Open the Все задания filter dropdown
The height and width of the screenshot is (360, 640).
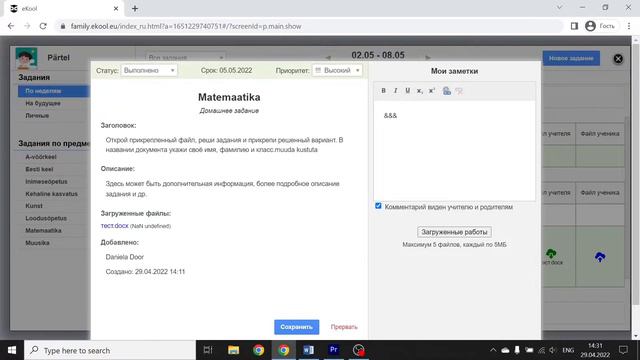[185, 58]
